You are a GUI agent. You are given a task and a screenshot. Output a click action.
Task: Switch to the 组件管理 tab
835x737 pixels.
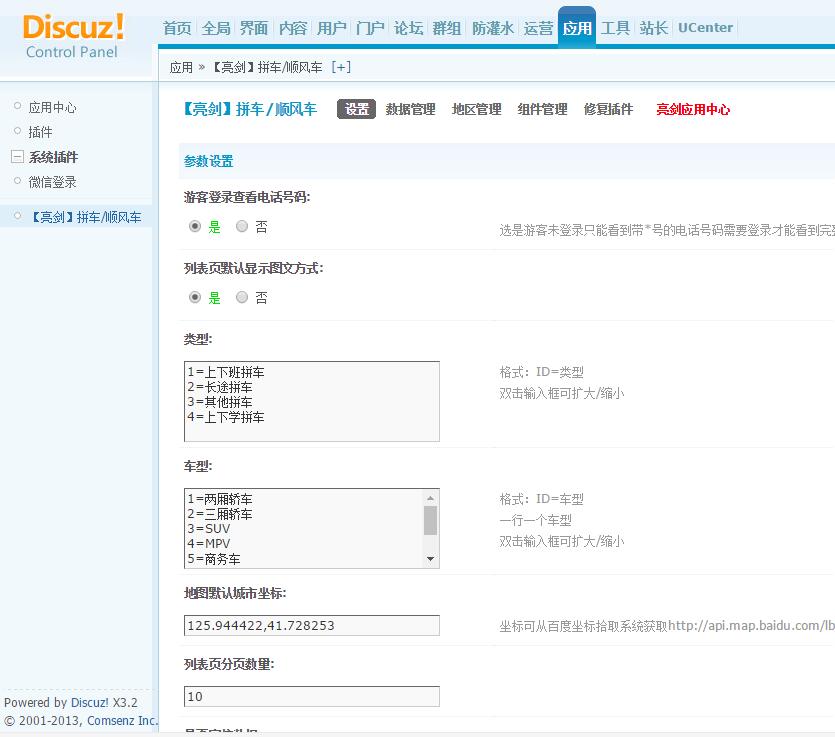[x=541, y=110]
